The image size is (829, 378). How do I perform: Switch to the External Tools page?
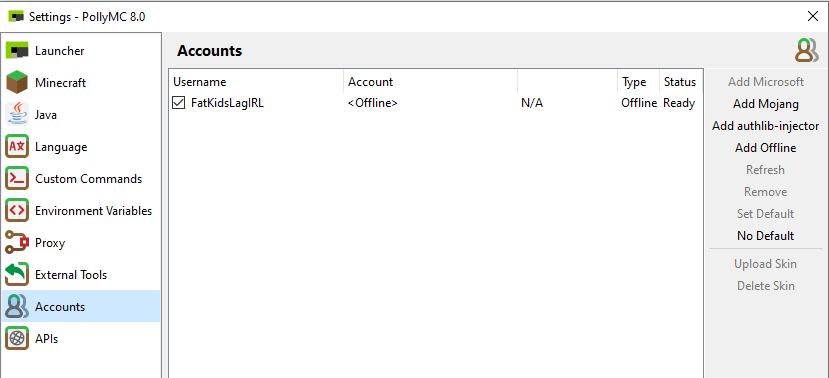[71, 275]
